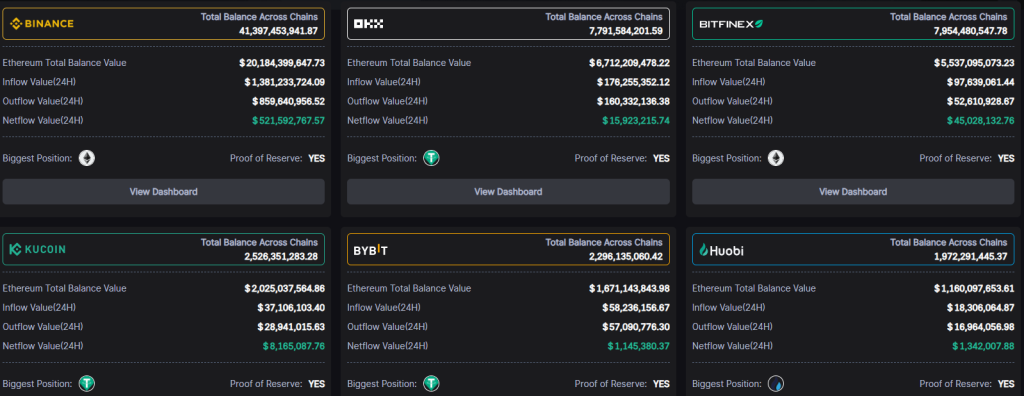Open OKX View Dashboard button
The height and width of the screenshot is (396, 1024).
[508, 191]
